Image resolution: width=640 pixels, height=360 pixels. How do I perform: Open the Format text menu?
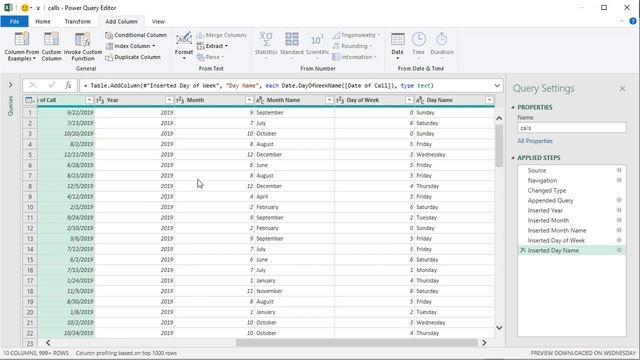pyautogui.click(x=184, y=47)
